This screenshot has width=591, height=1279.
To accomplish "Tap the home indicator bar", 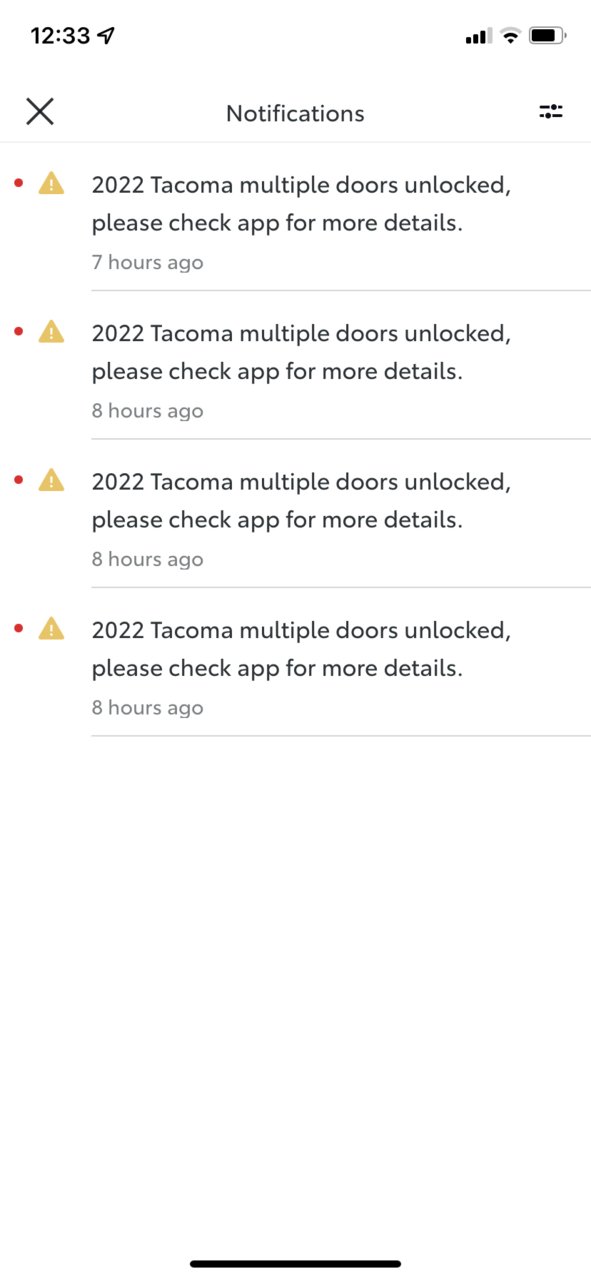I will pos(295,1264).
